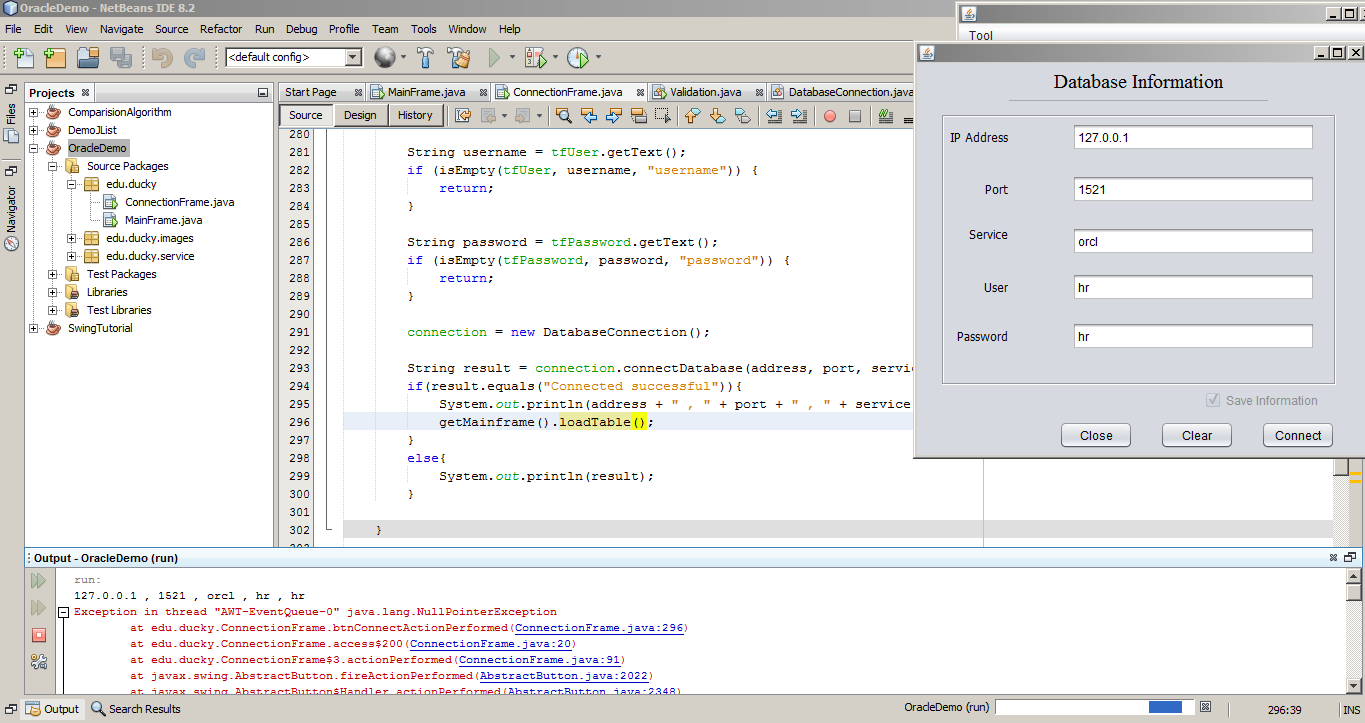Click the Undo arrow in toolbar
The image size is (1365, 723).
162,58
